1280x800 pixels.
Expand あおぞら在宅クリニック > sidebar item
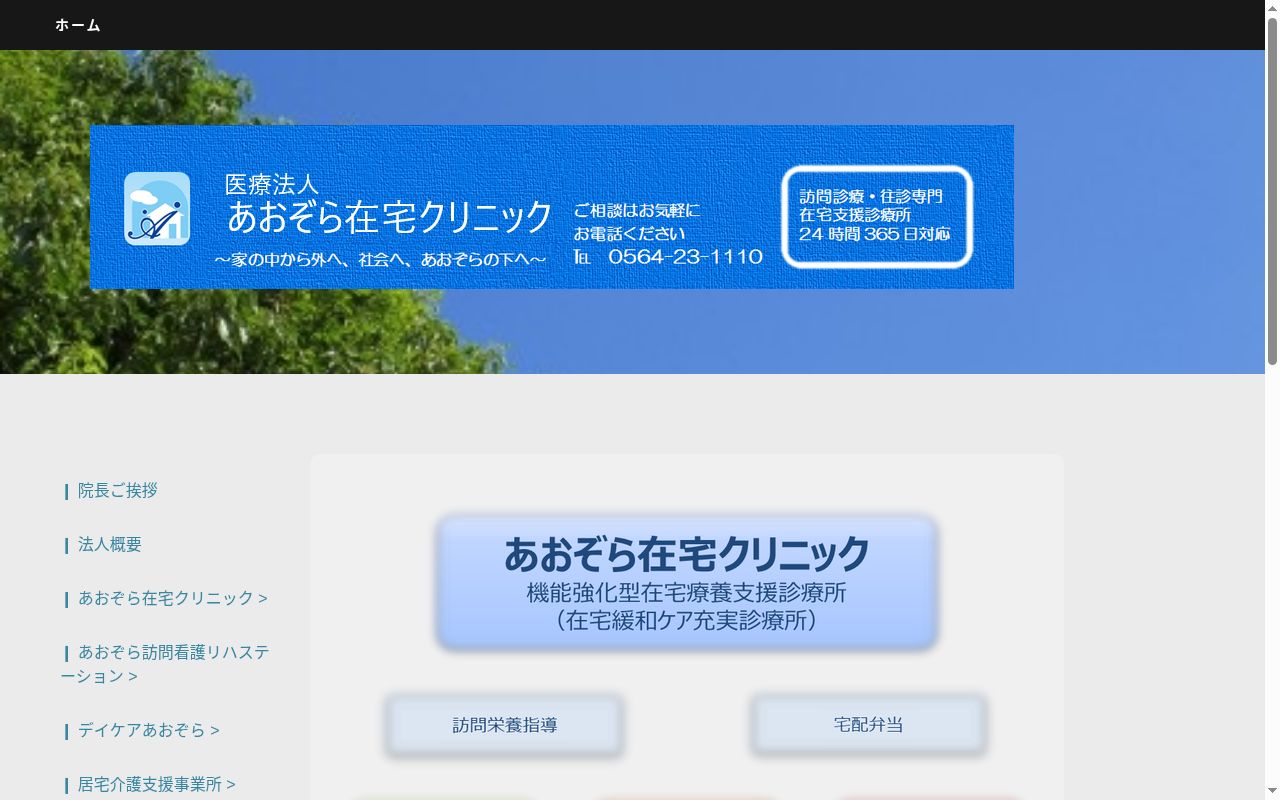[173, 598]
